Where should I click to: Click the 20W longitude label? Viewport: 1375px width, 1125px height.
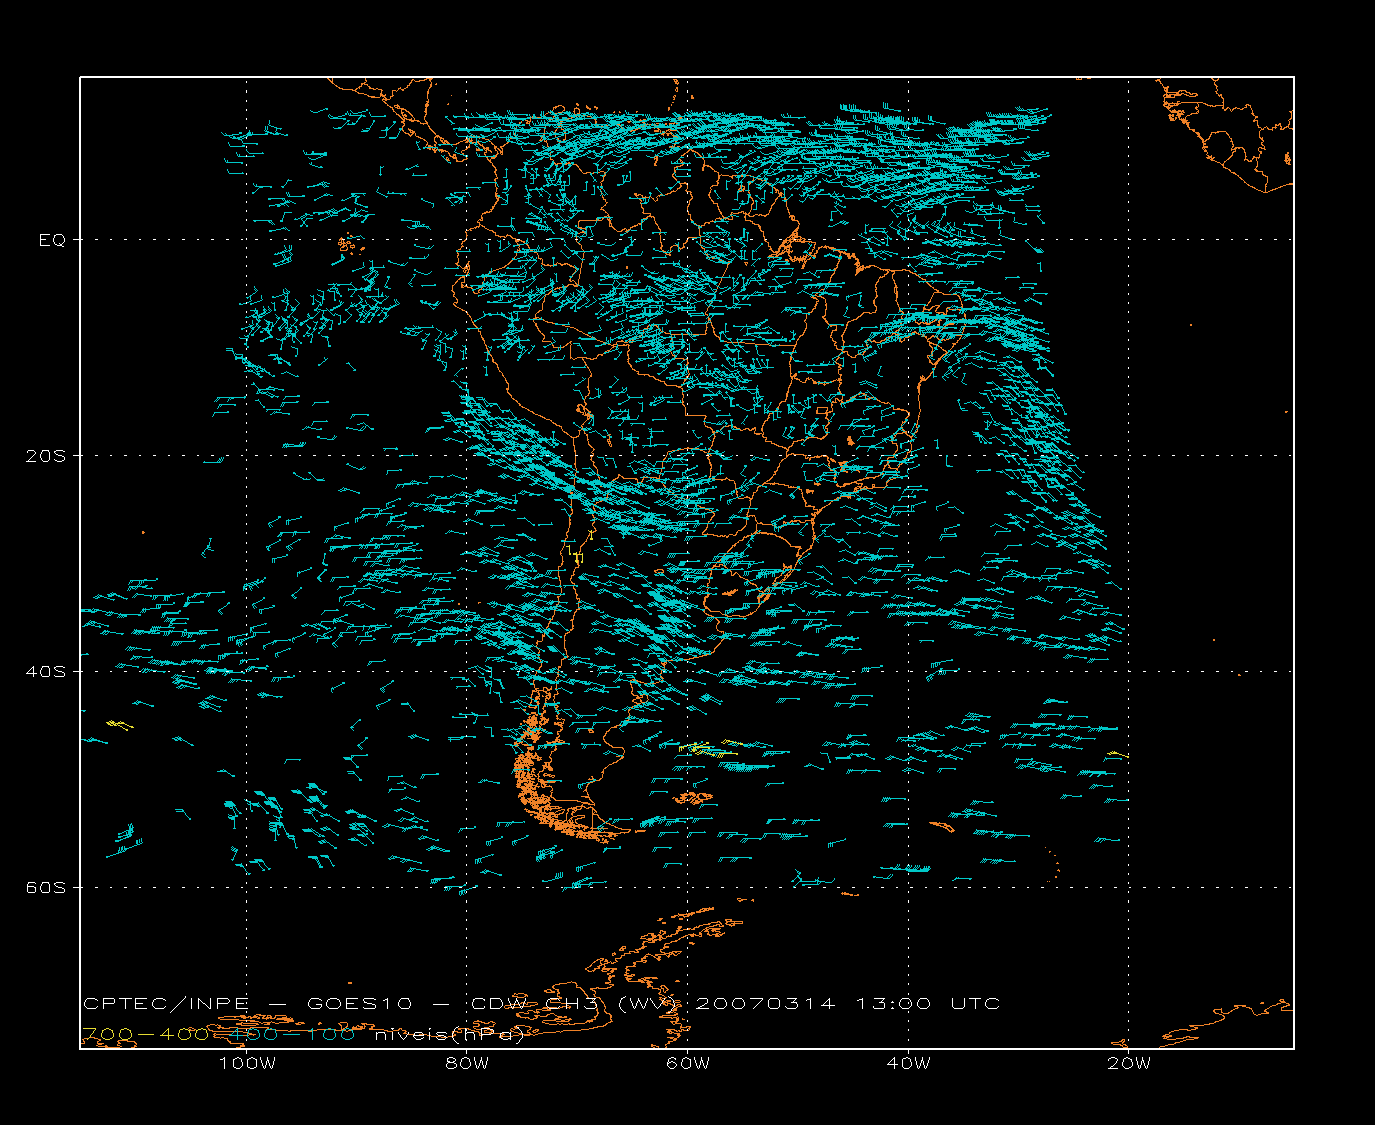[x=1129, y=1063]
